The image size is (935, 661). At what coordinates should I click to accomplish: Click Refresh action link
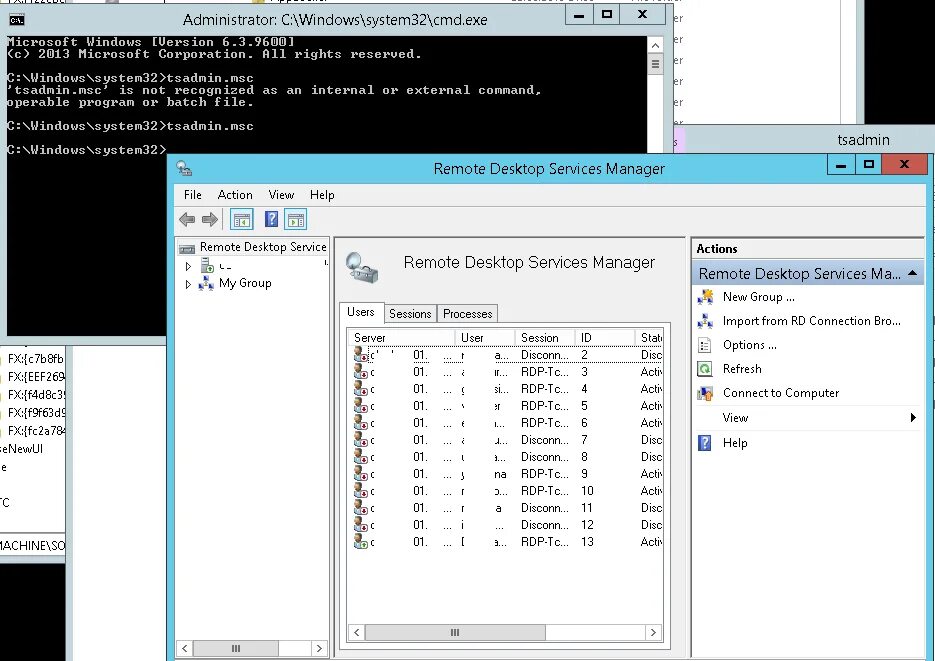[742, 368]
